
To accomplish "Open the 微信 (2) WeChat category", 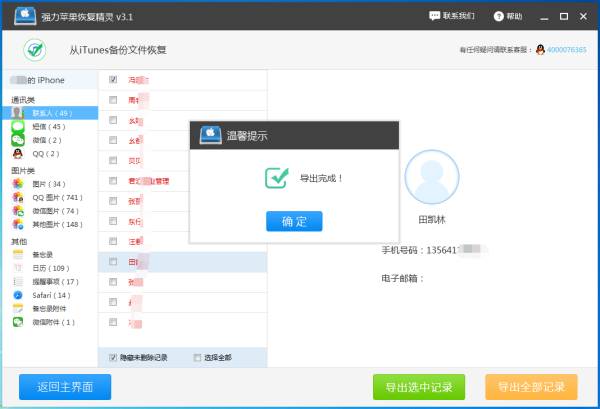I will pos(18,141).
